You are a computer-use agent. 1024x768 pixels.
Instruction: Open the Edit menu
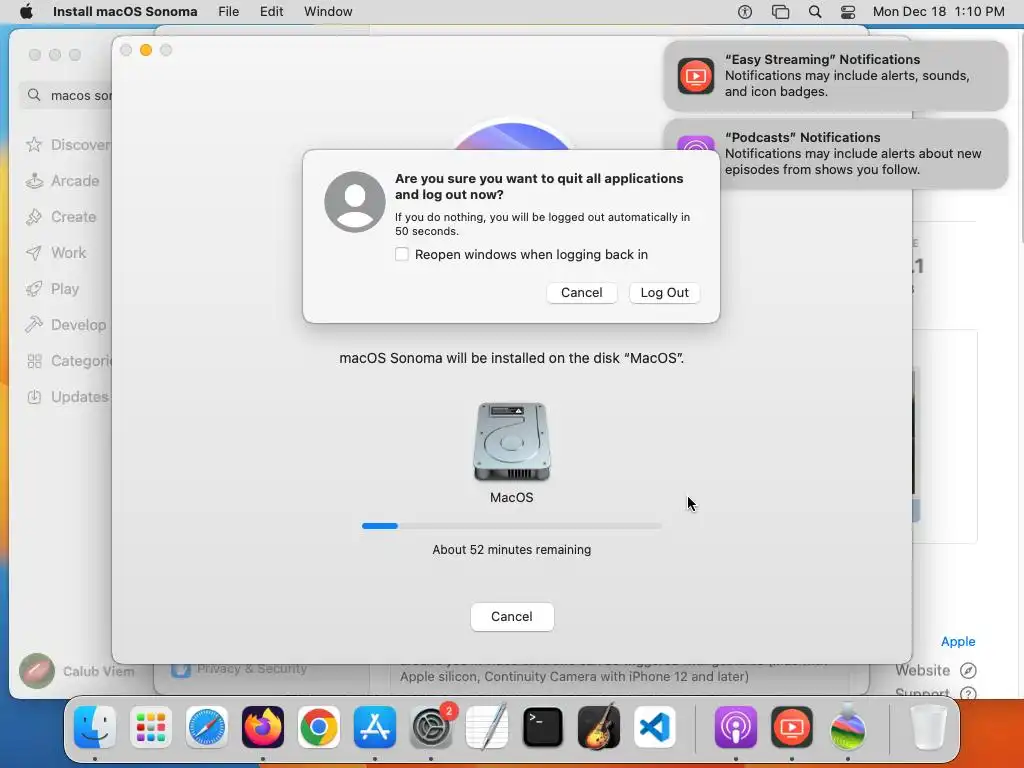click(271, 11)
